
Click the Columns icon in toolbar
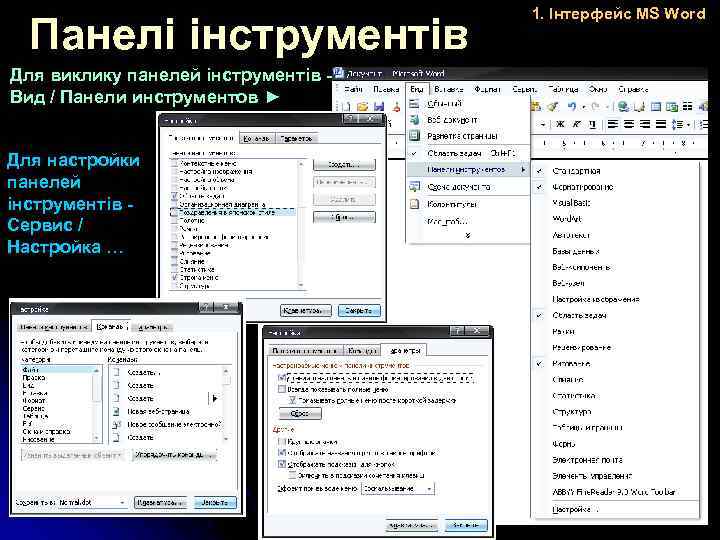point(687,107)
